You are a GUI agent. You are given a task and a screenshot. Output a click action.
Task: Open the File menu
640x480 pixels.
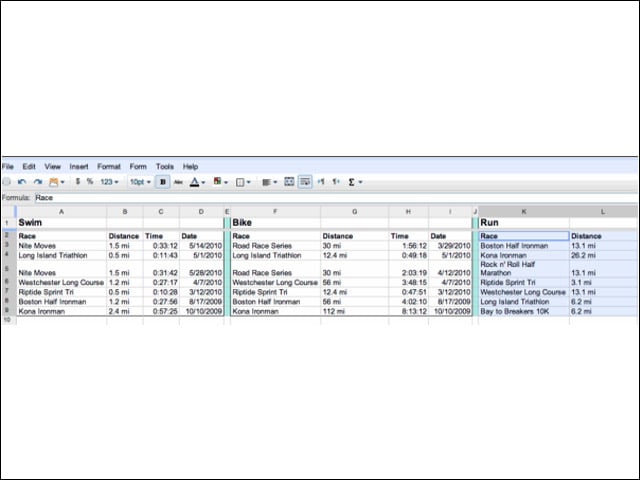click(x=8, y=167)
